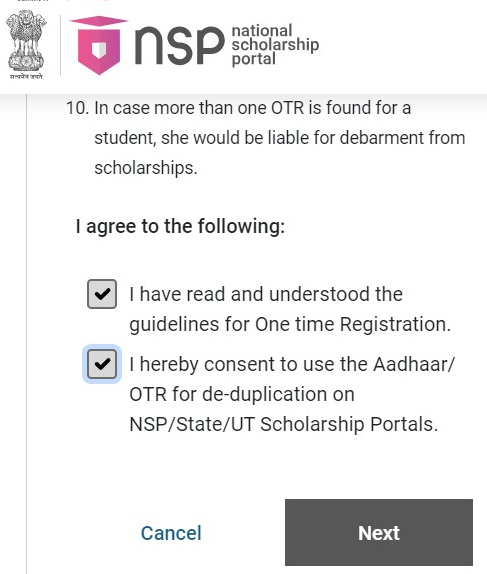
Task: Click the pink NSP shield logo
Action: coord(99,45)
